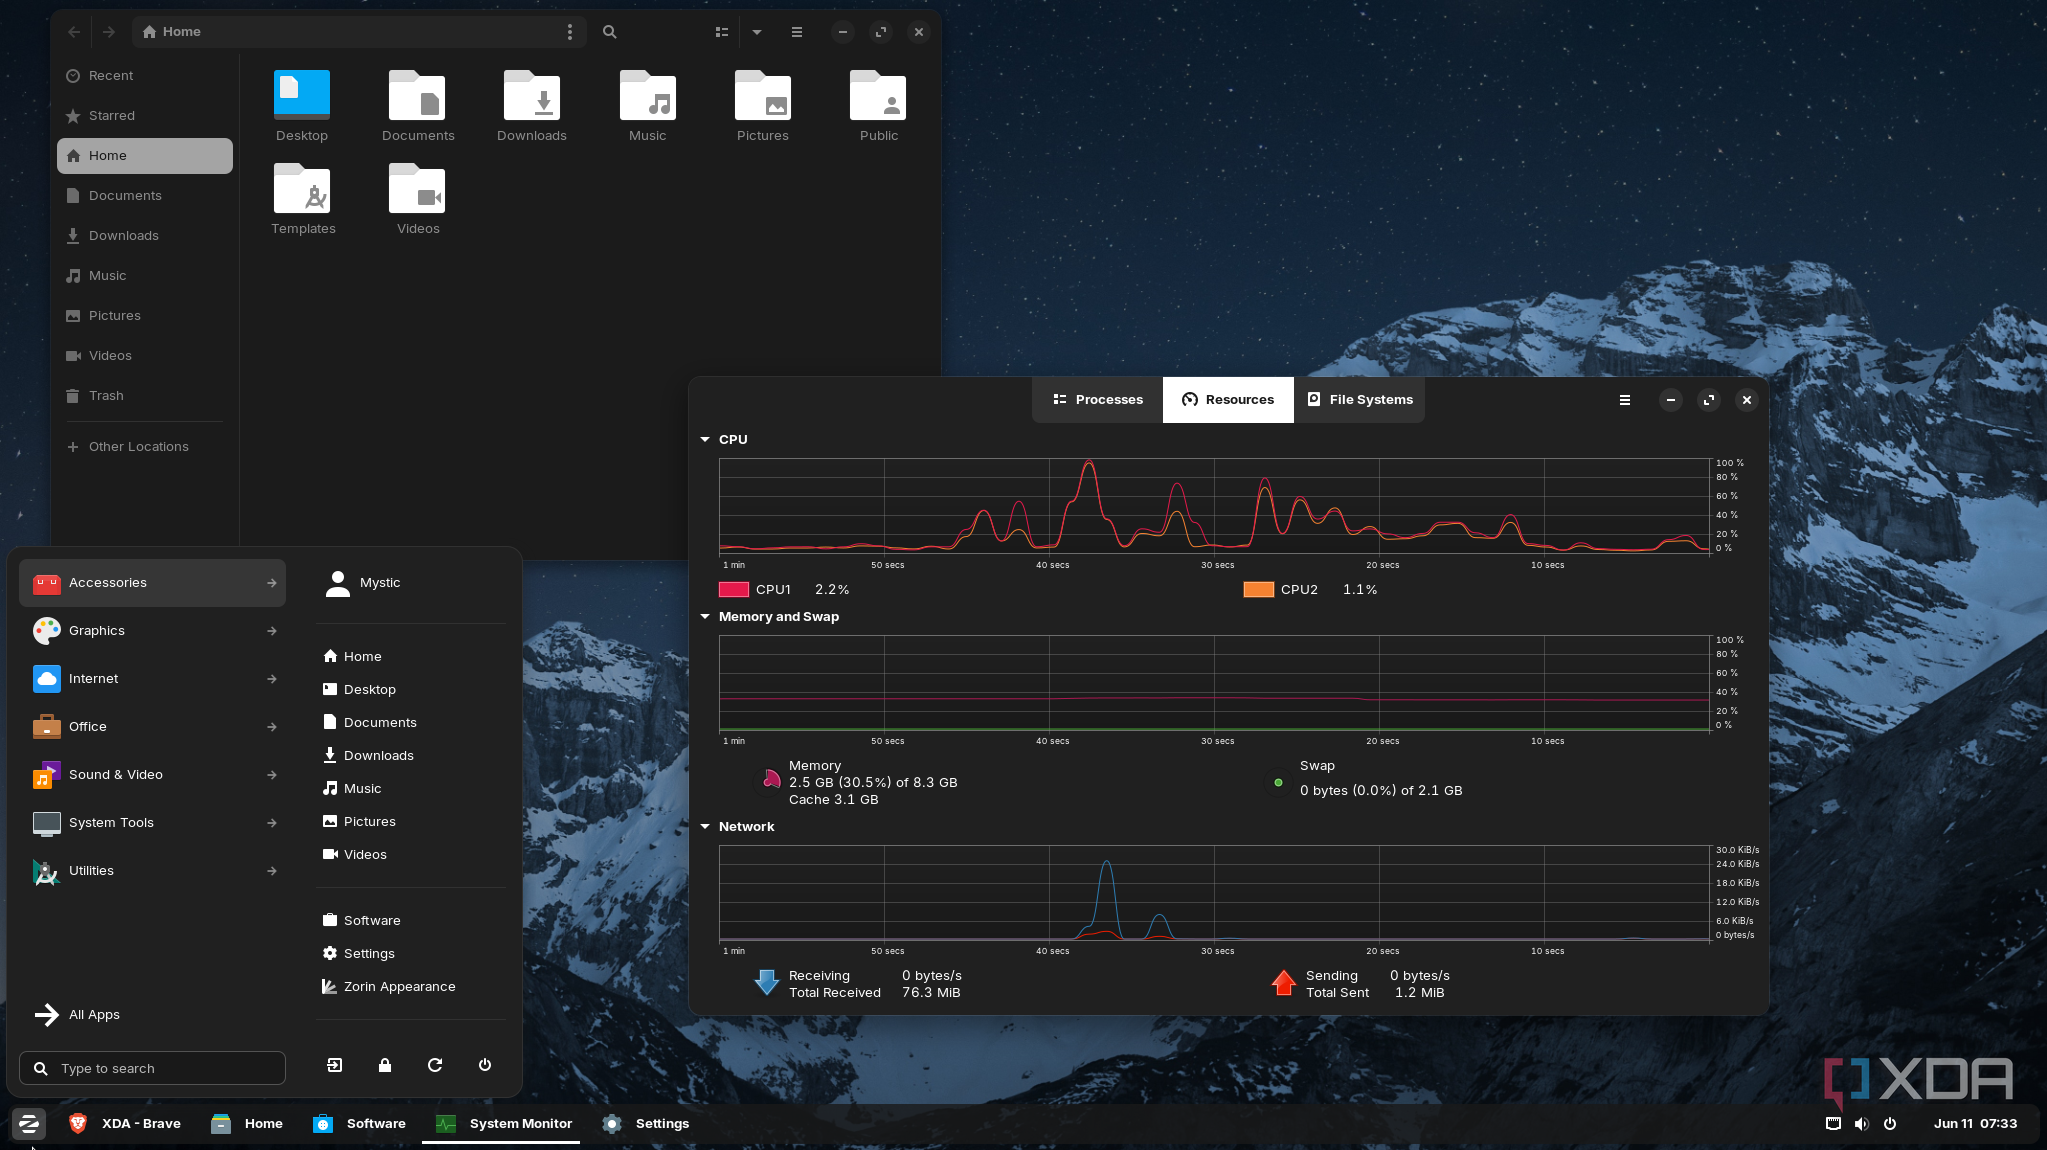The image size is (2047, 1150).
Task: Open the Downloads folder icon in Files
Action: coord(532,98)
